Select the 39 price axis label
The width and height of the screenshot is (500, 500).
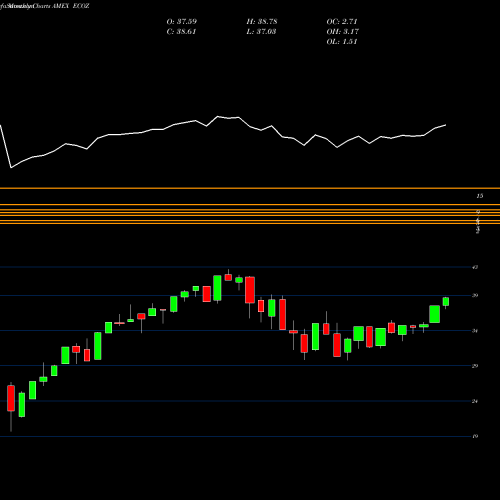tap(475, 295)
